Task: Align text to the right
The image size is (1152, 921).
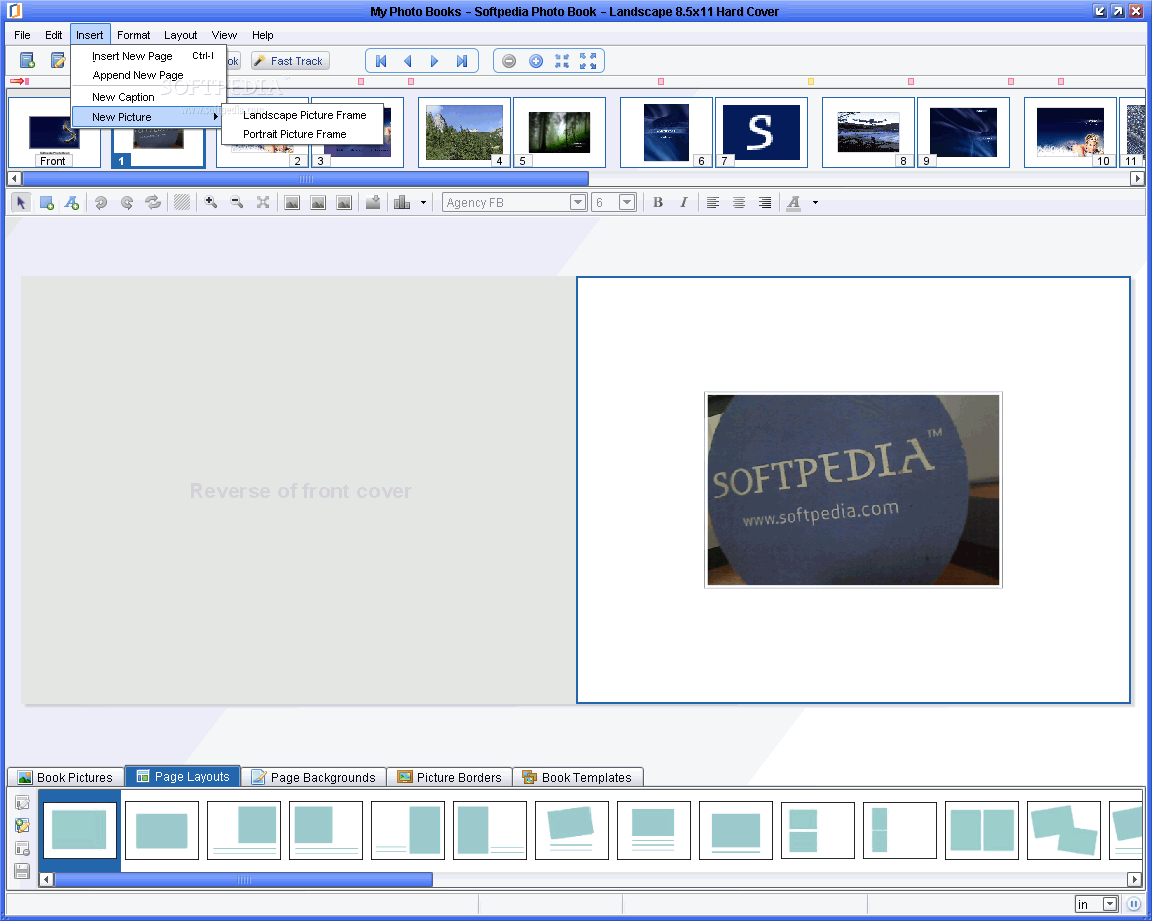Action: point(765,203)
